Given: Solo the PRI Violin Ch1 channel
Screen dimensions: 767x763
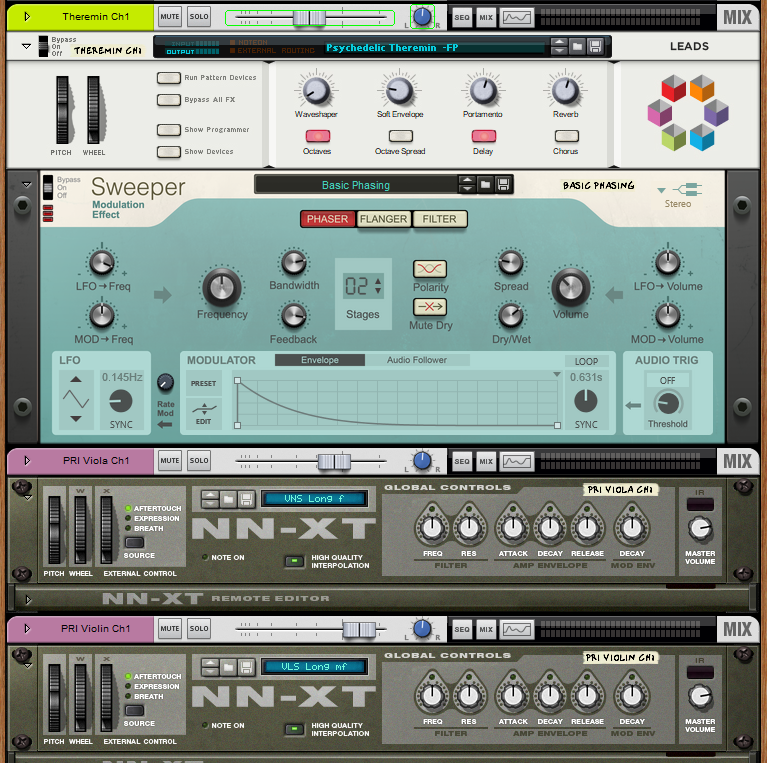Looking at the screenshot, I should [x=199, y=629].
